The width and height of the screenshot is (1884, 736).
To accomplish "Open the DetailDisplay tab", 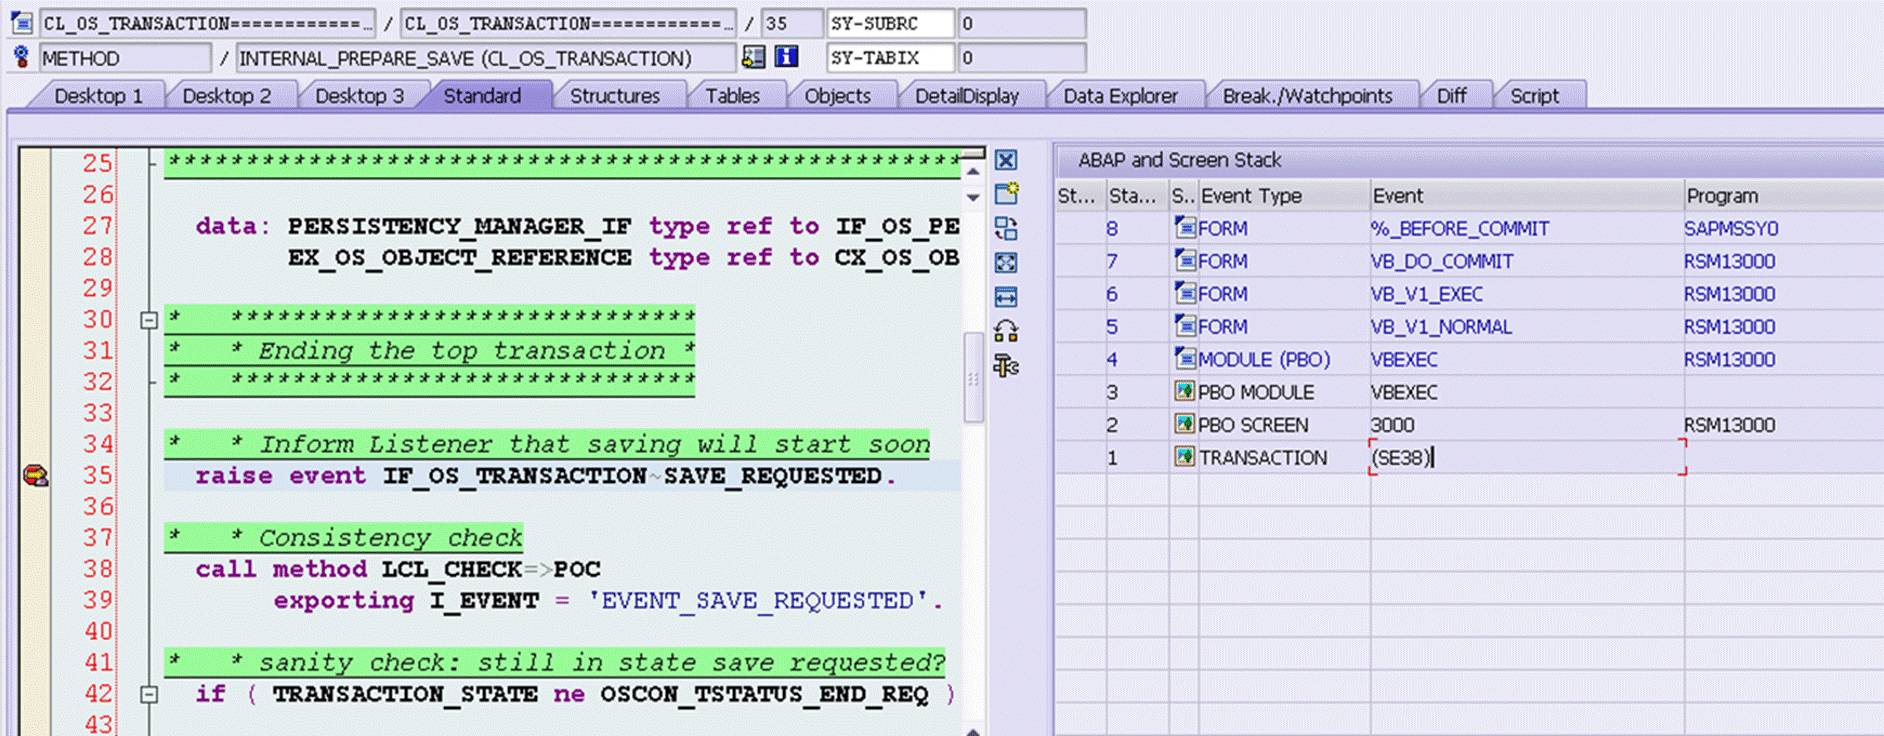I will point(967,96).
